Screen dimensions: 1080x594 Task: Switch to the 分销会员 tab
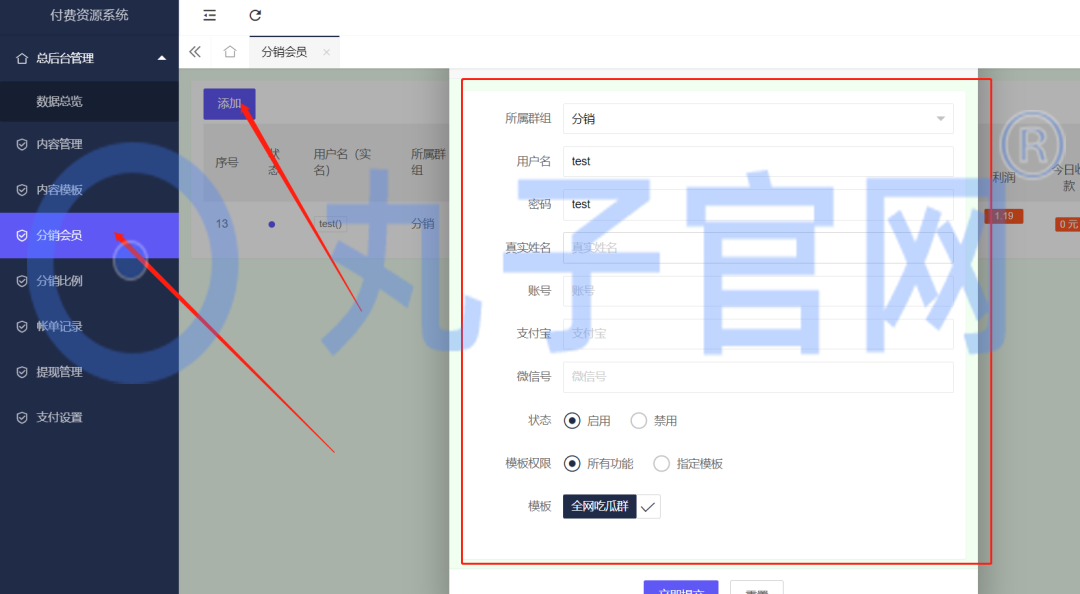287,51
